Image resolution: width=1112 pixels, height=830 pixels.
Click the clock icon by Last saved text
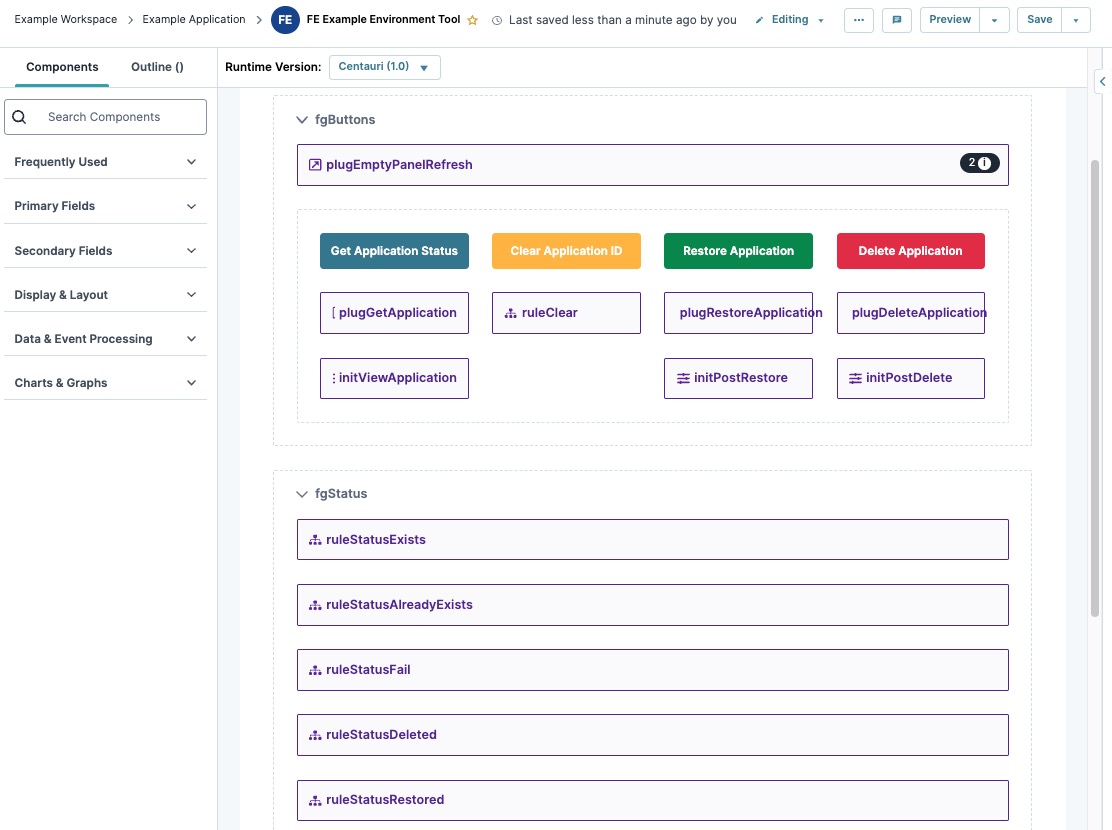click(496, 21)
